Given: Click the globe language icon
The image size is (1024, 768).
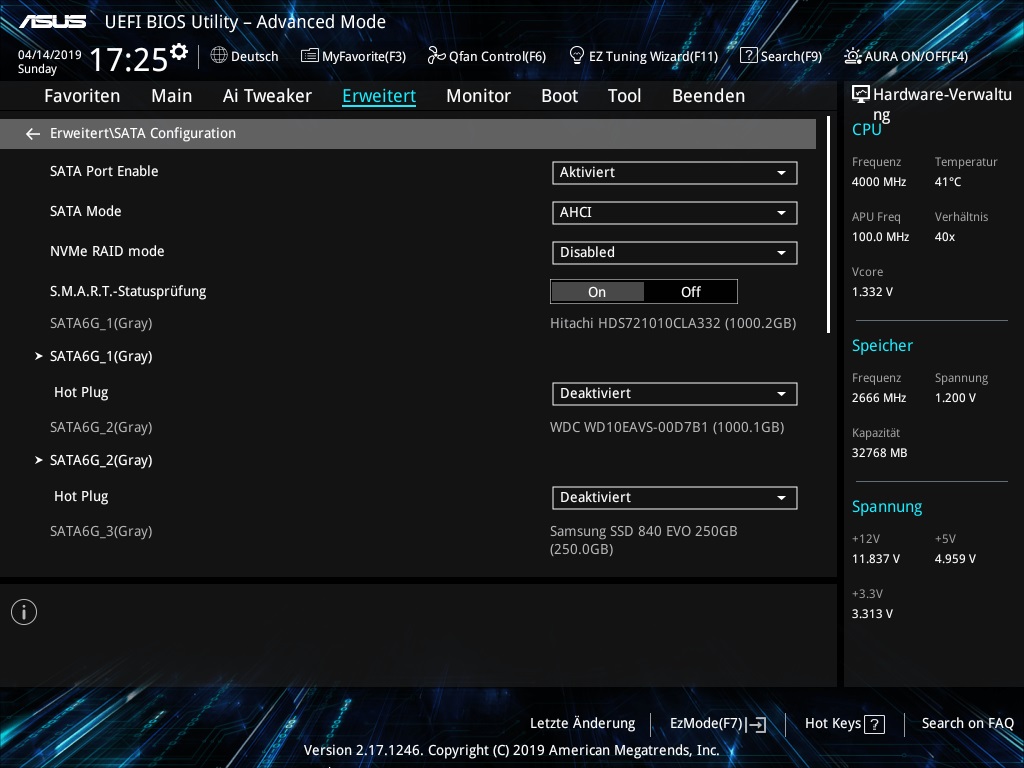Looking at the screenshot, I should tap(219, 56).
